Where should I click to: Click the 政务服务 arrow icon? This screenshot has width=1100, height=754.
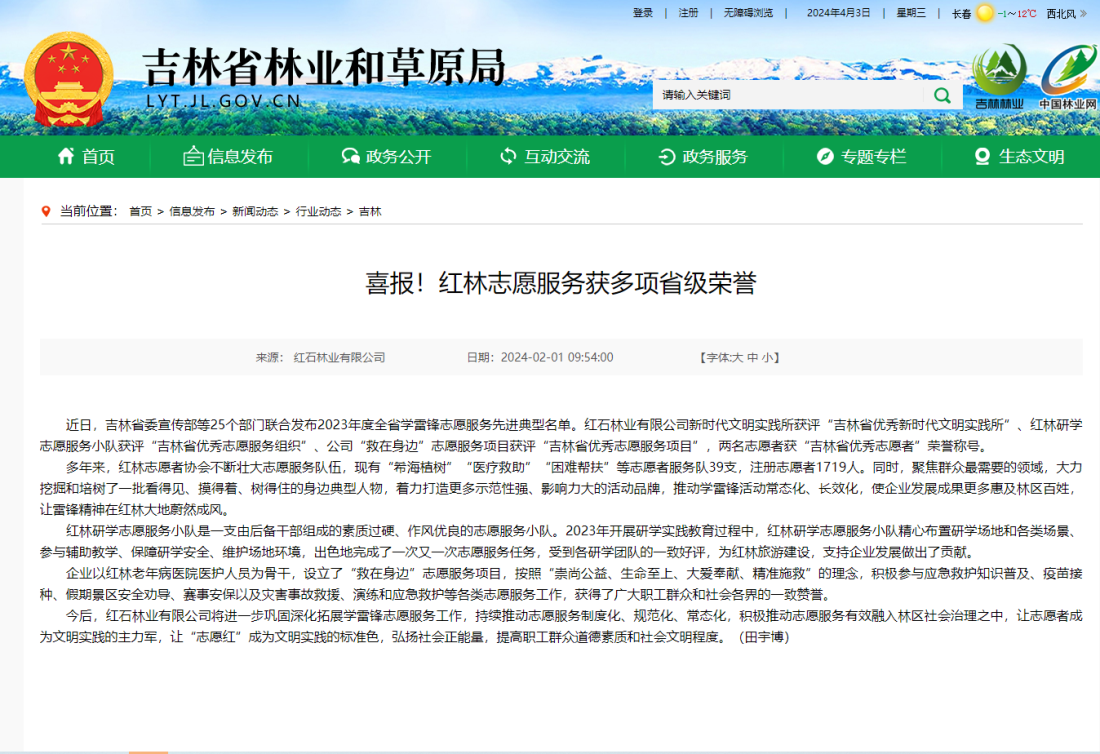[x=666, y=156]
